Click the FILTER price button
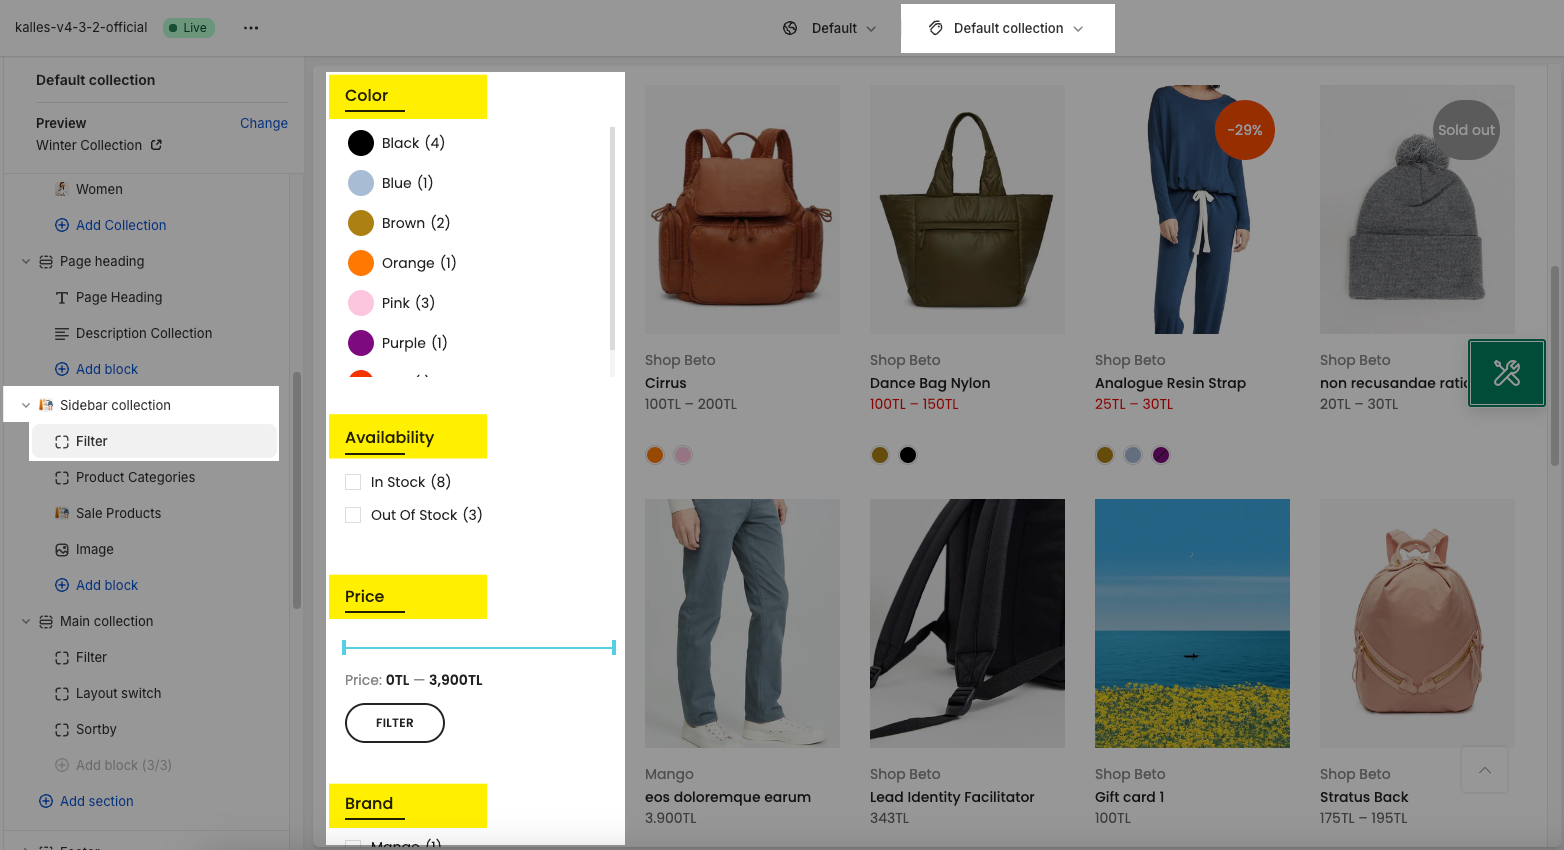 click(x=395, y=723)
